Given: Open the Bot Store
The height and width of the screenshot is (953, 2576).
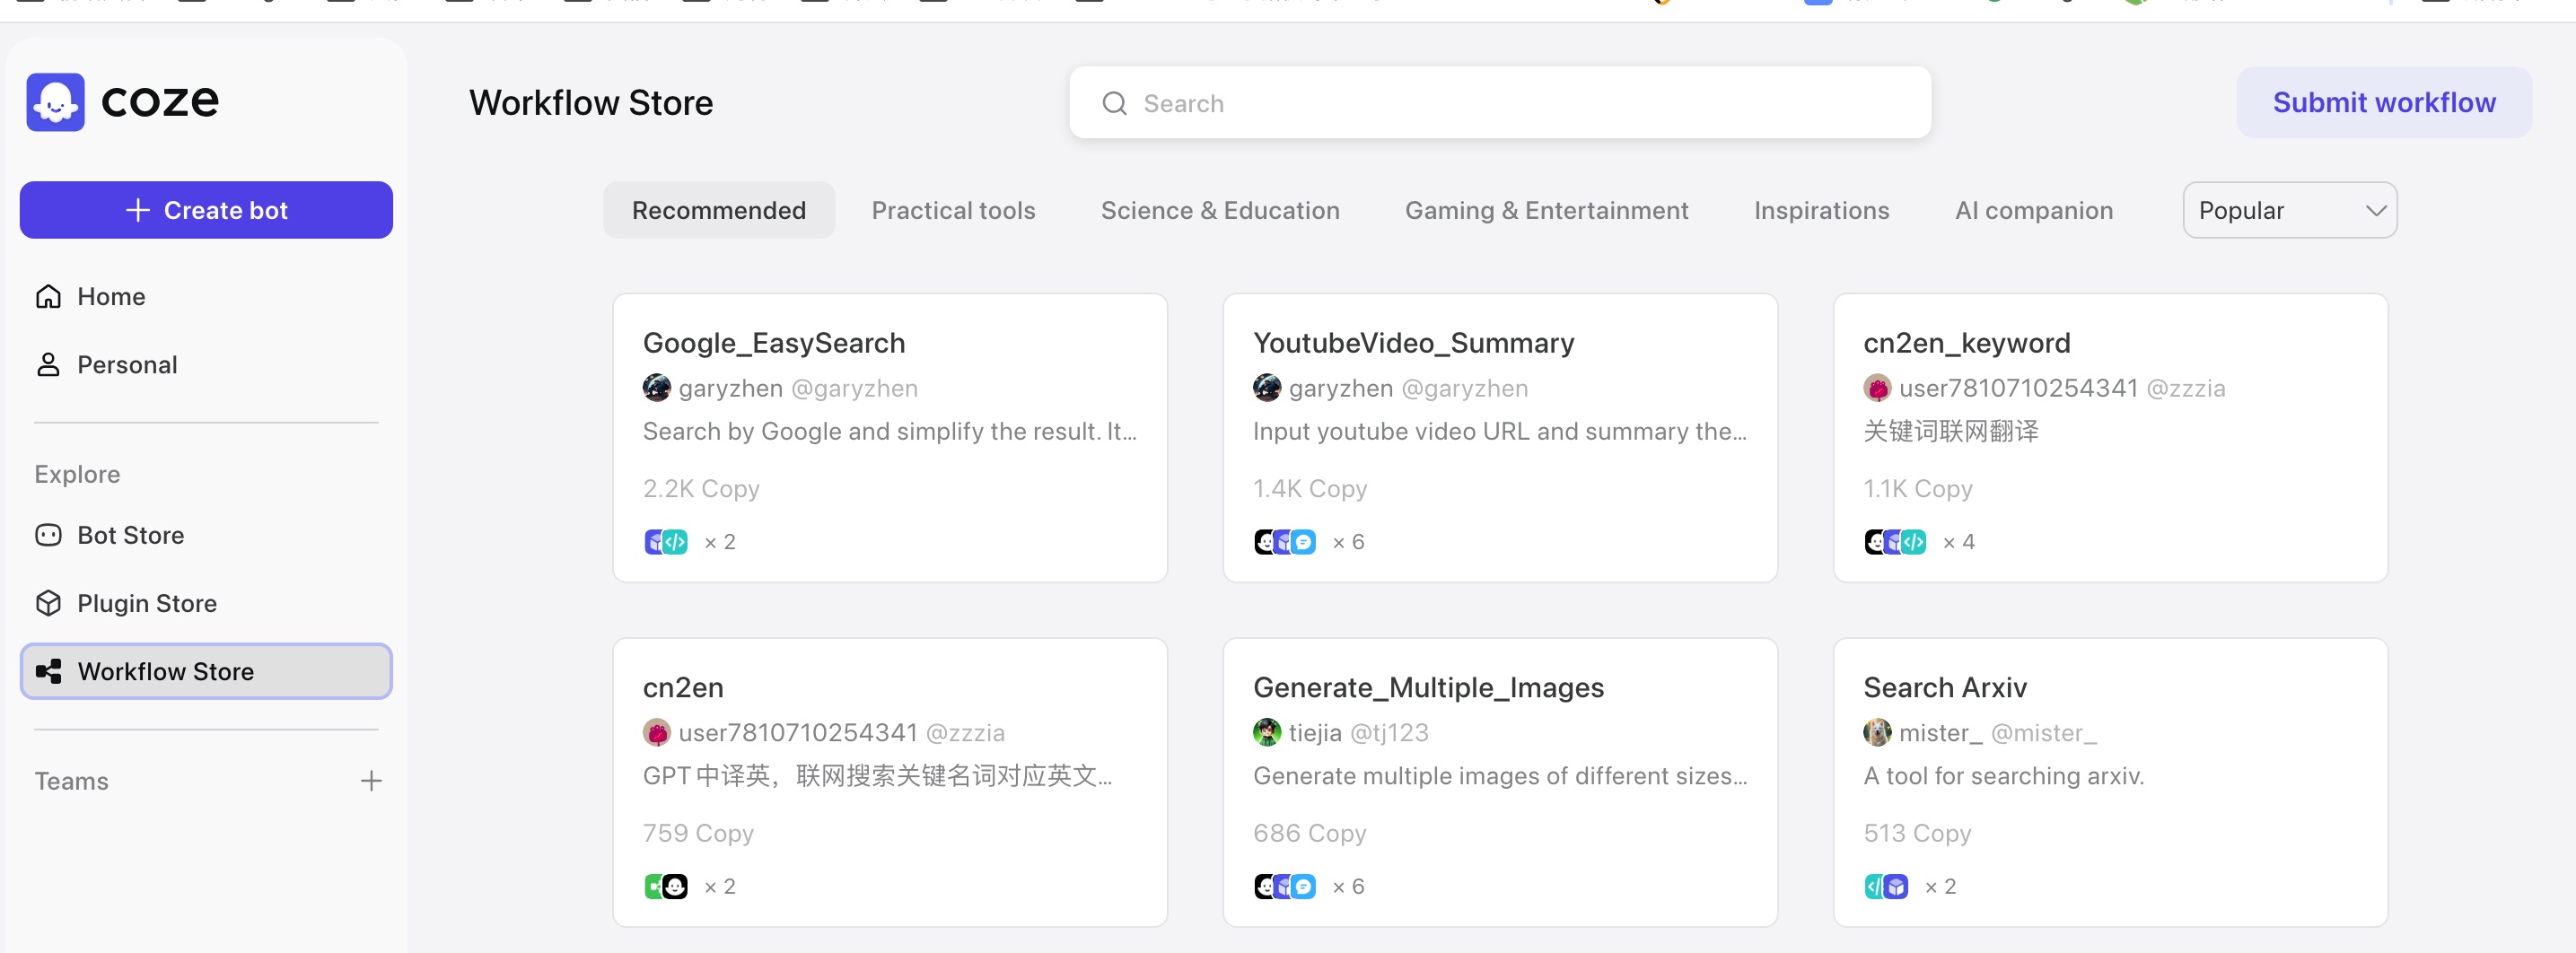Looking at the screenshot, I should point(130,535).
